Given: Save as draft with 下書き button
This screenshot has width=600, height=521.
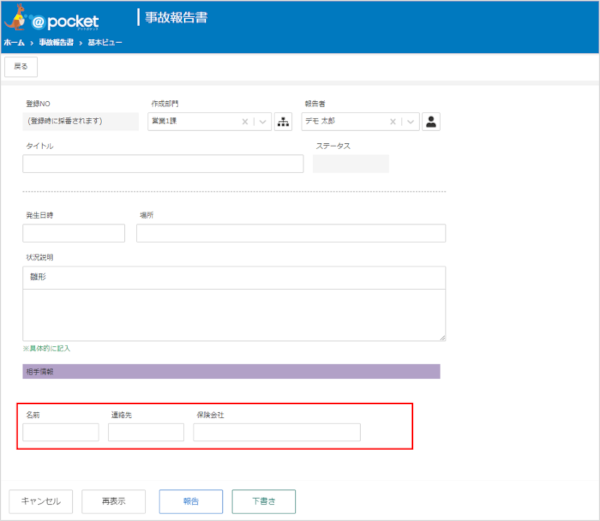Looking at the screenshot, I should (x=264, y=501).
